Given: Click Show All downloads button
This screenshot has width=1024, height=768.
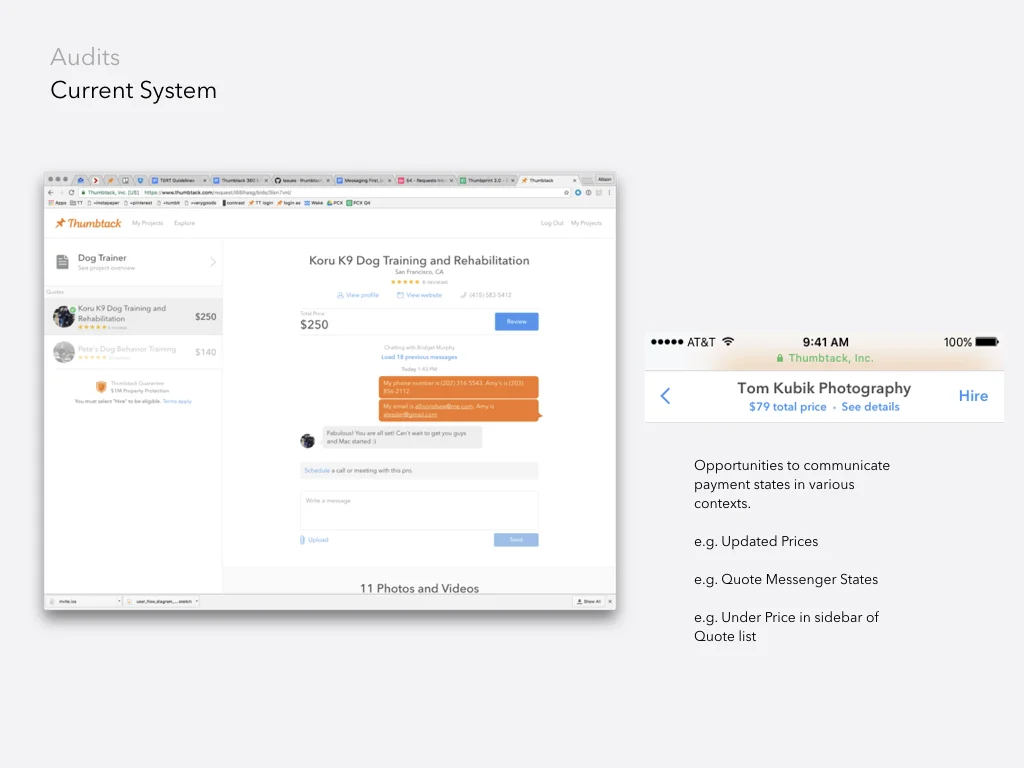Looking at the screenshot, I should pos(588,601).
